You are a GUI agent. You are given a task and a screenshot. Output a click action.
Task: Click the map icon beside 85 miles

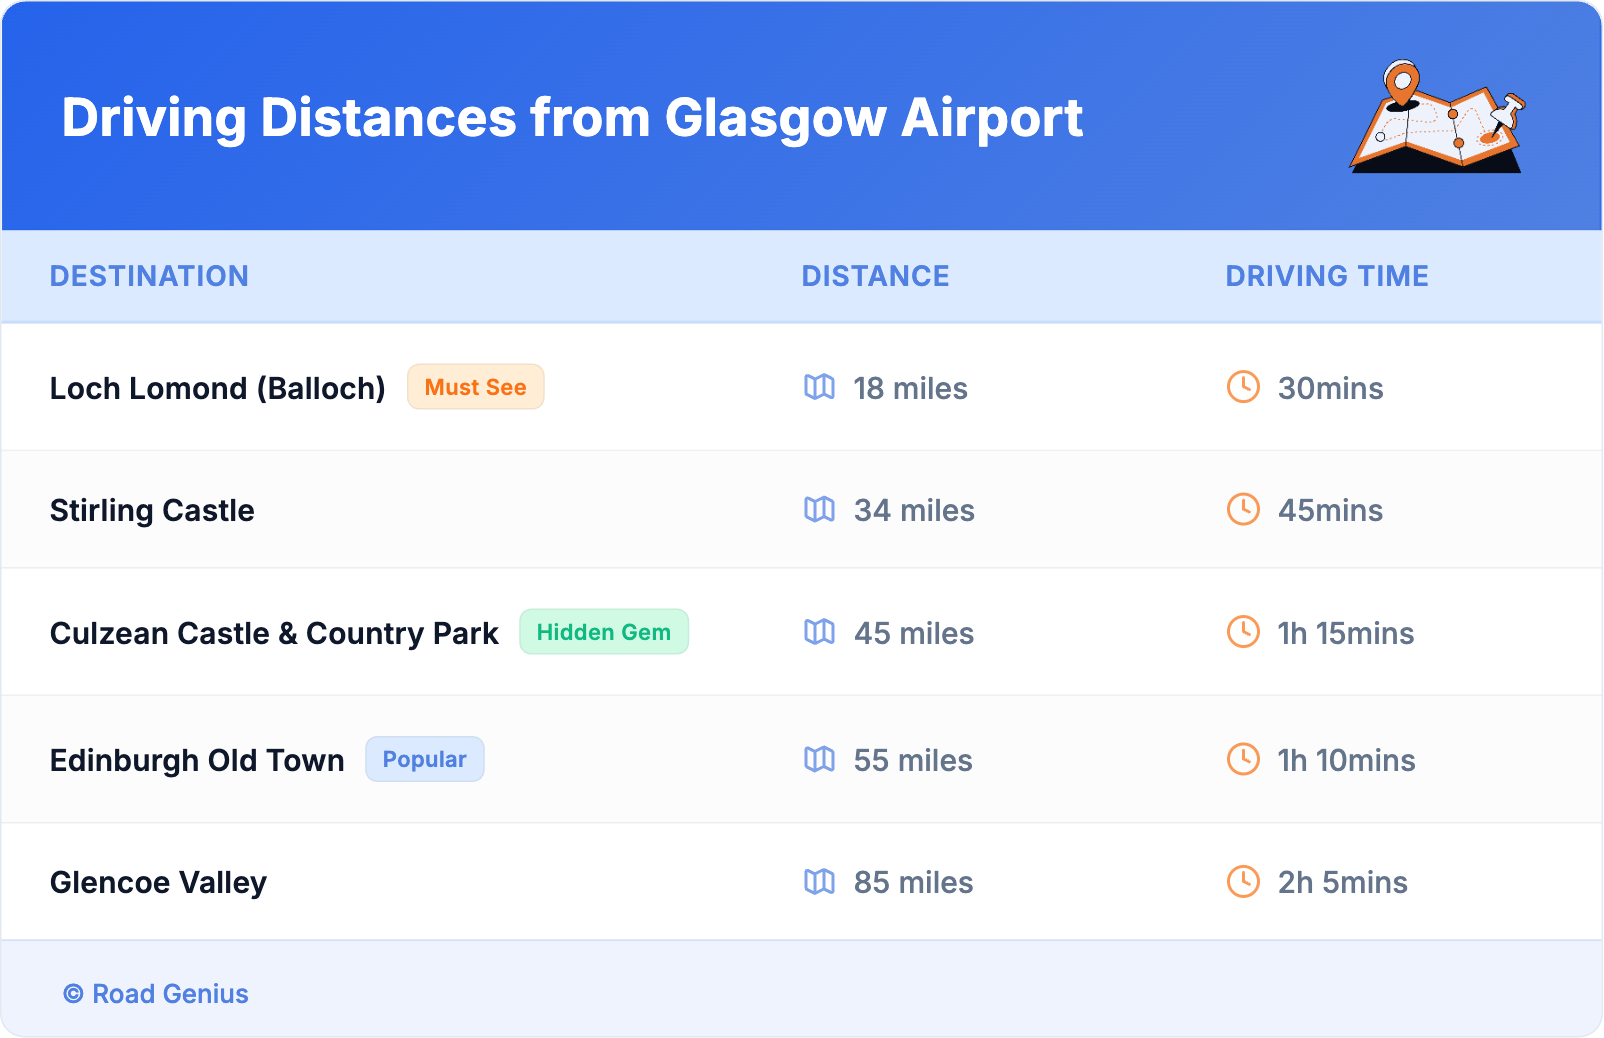coord(819,882)
